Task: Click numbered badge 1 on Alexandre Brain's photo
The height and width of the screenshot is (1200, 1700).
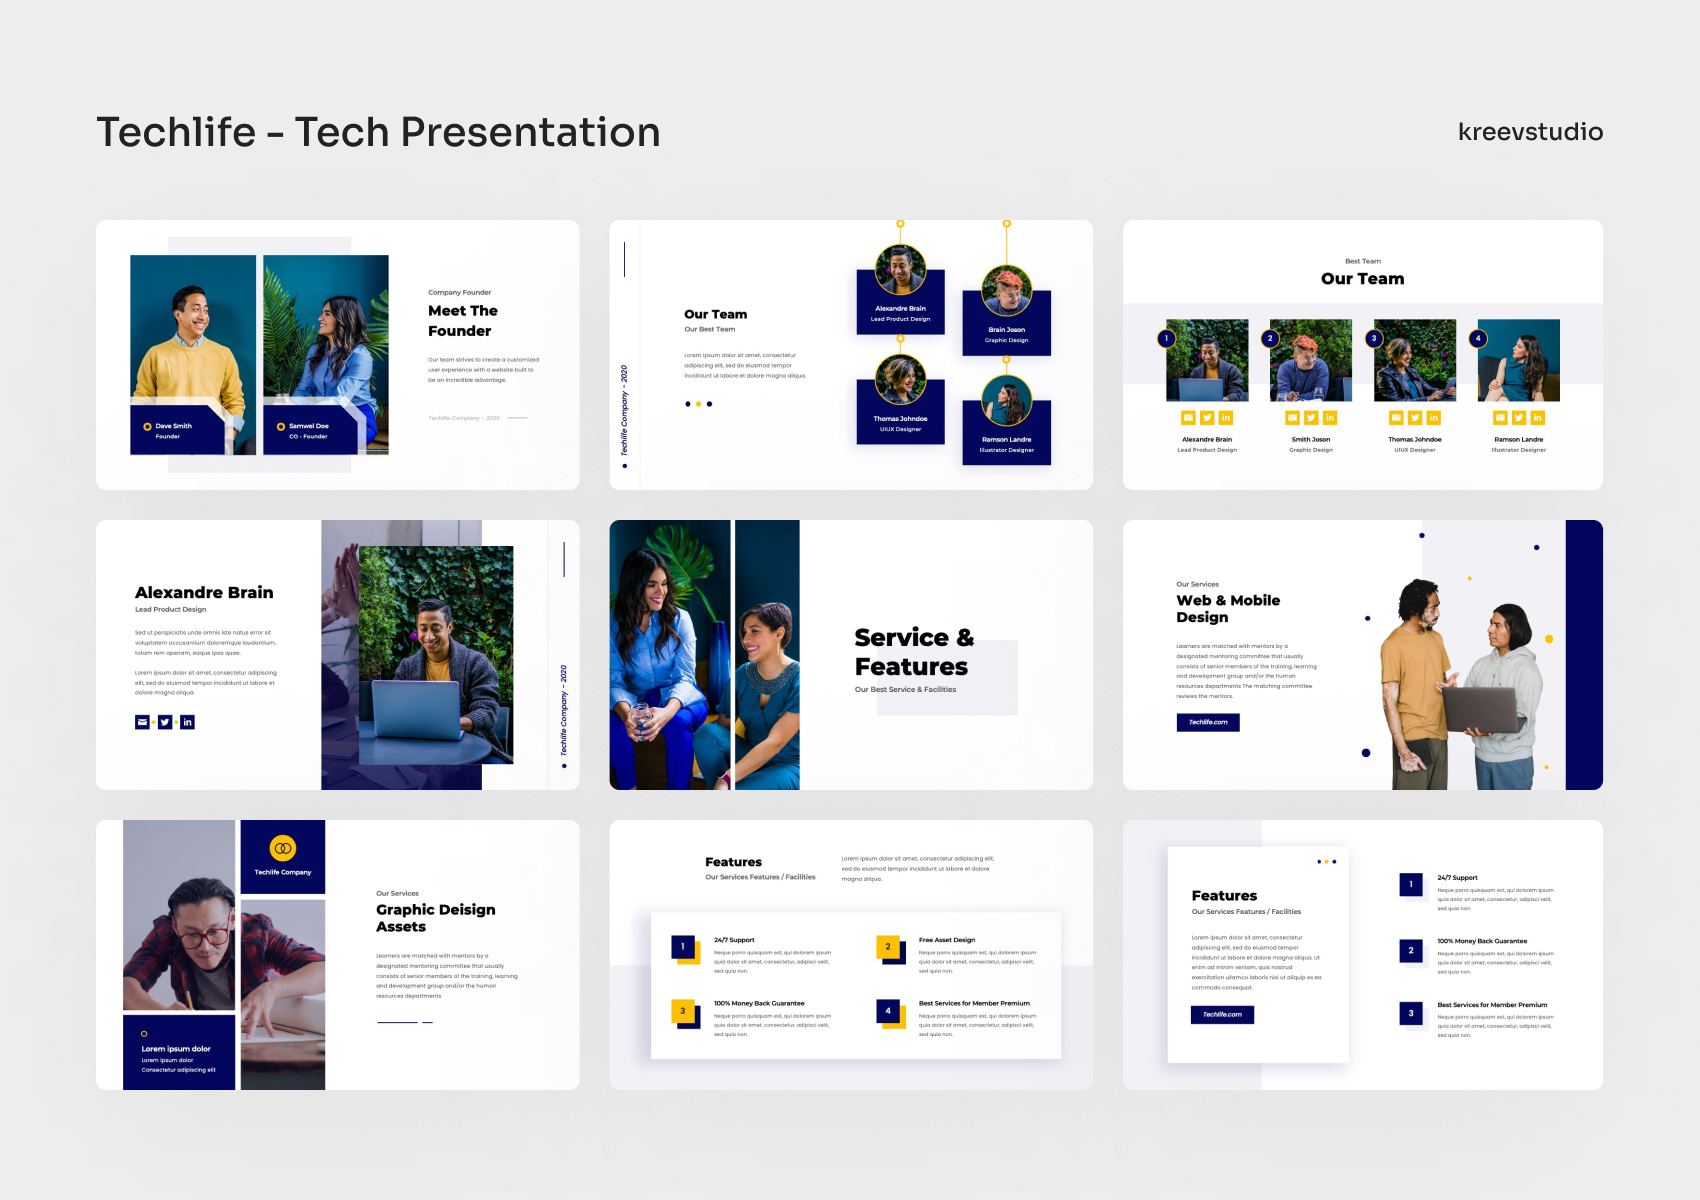Action: tap(1166, 339)
